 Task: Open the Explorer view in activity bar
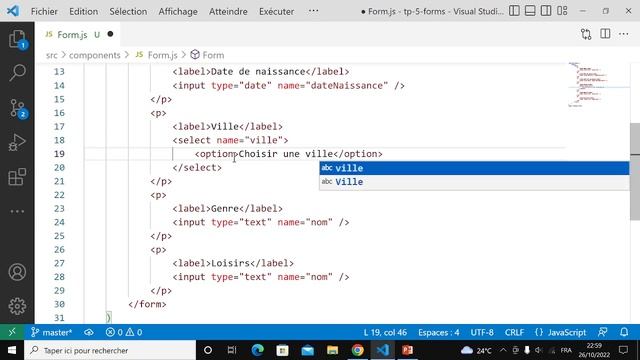17,39
